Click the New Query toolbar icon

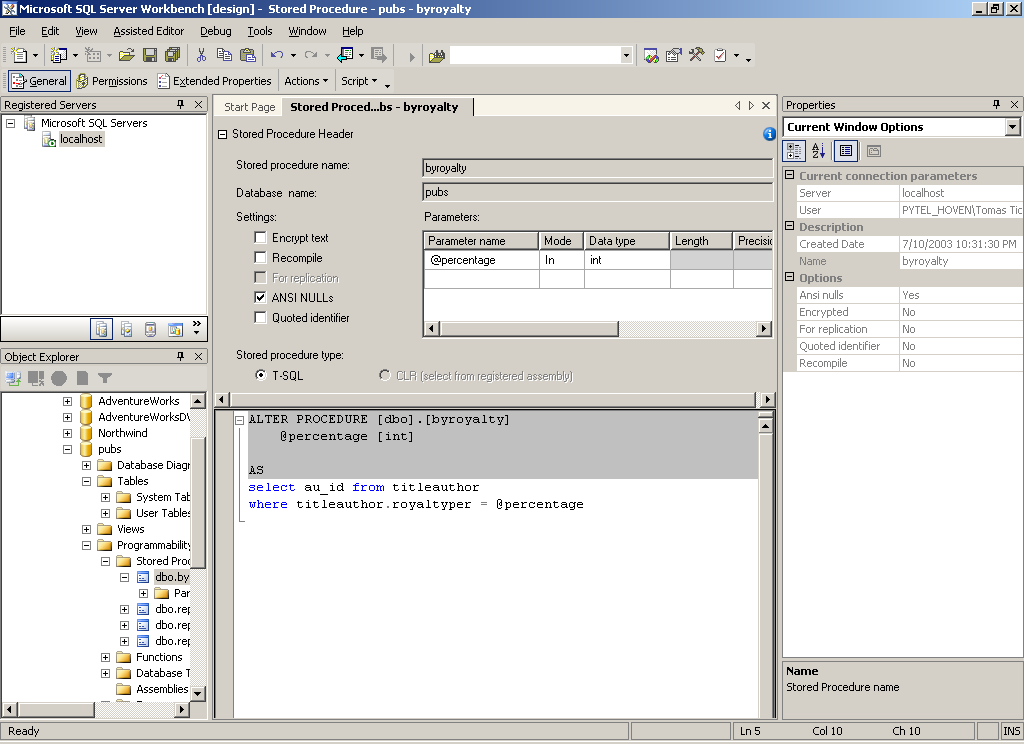[x=20, y=56]
